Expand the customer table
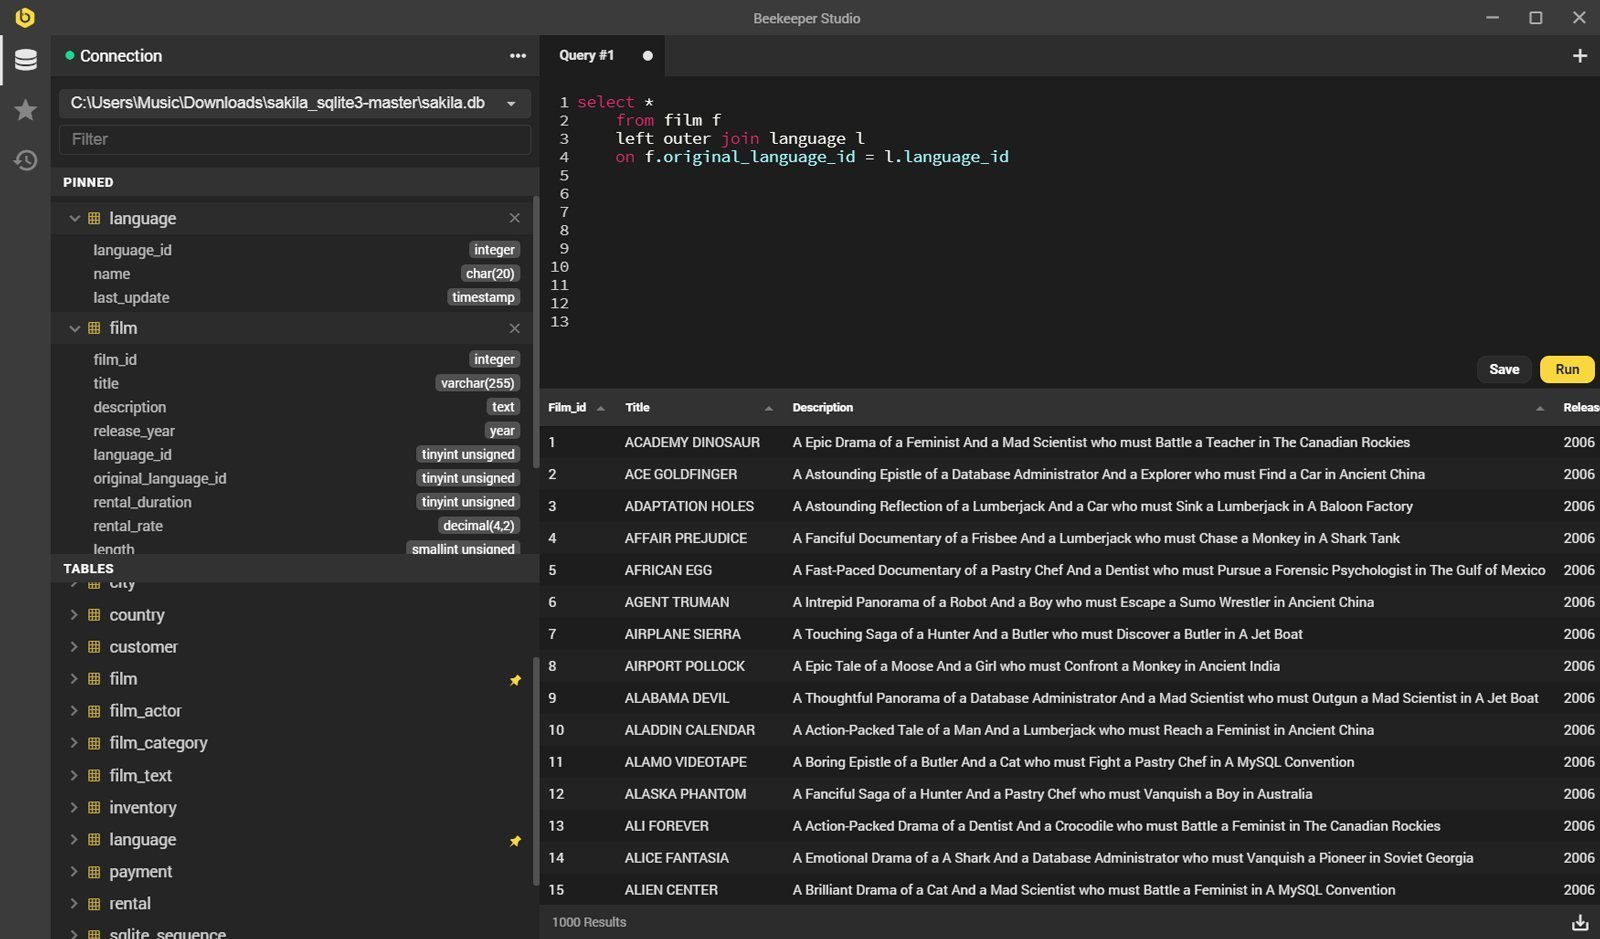The image size is (1600, 939). click(x=74, y=647)
